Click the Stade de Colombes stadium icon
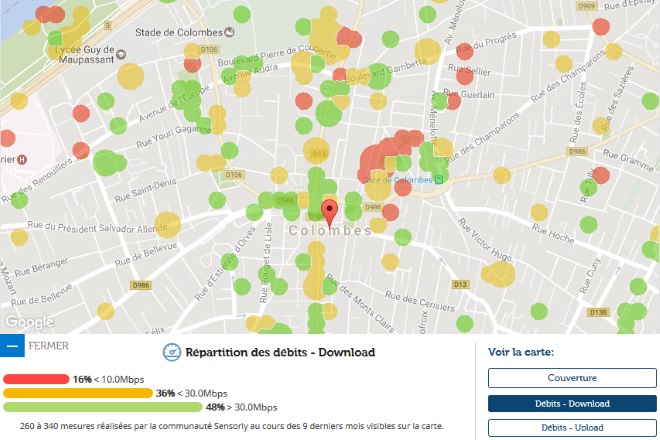The width and height of the screenshot is (660, 440). [x=231, y=32]
